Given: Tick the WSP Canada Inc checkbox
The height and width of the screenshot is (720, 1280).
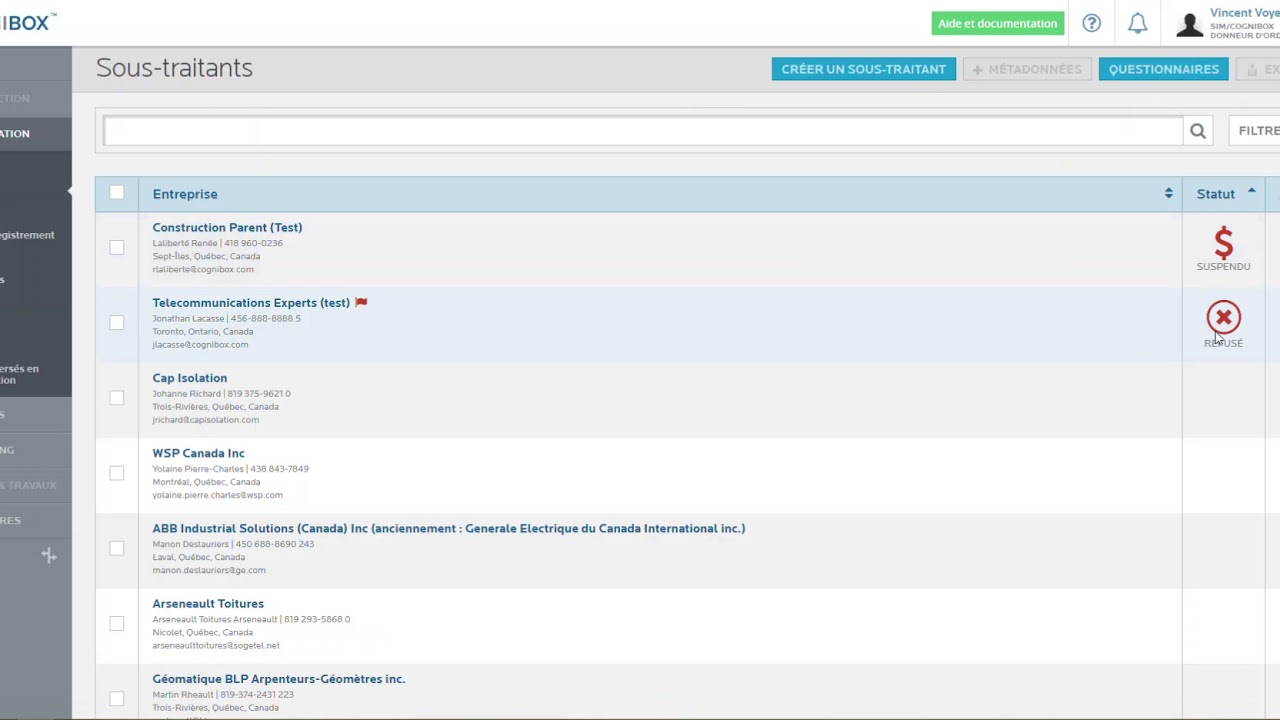Looking at the screenshot, I should point(117,473).
